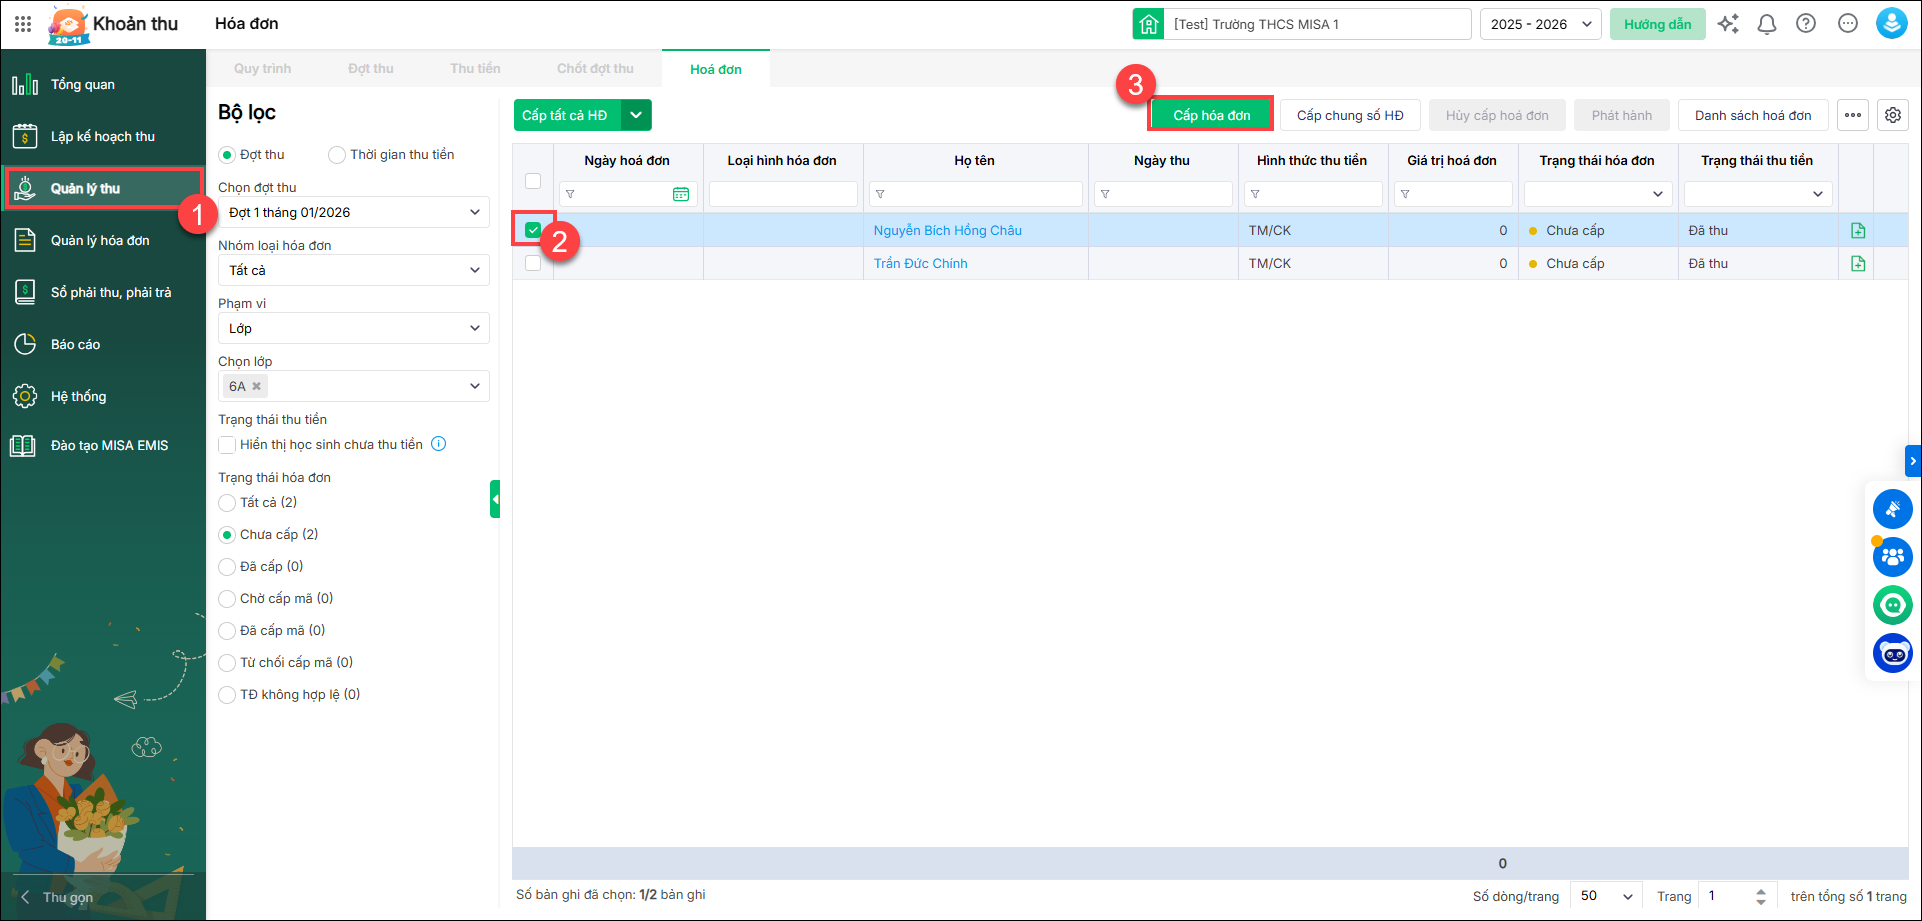Switch to the Thu tiền tab
The width and height of the screenshot is (1922, 921).
coord(475,69)
